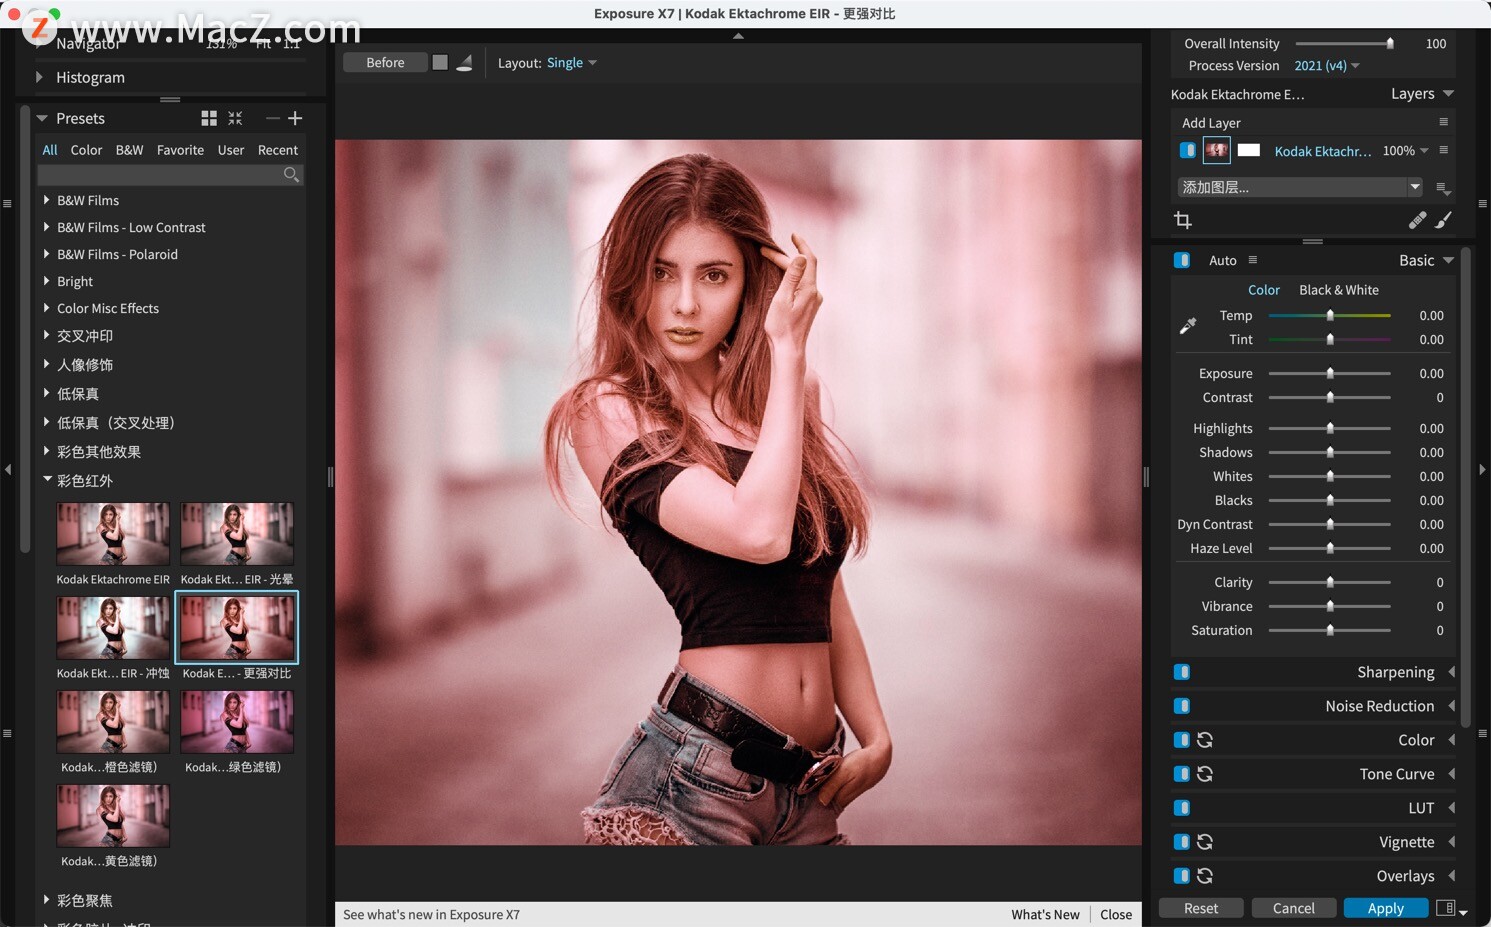Collapse the 彩色红外 preset folder

(47, 480)
